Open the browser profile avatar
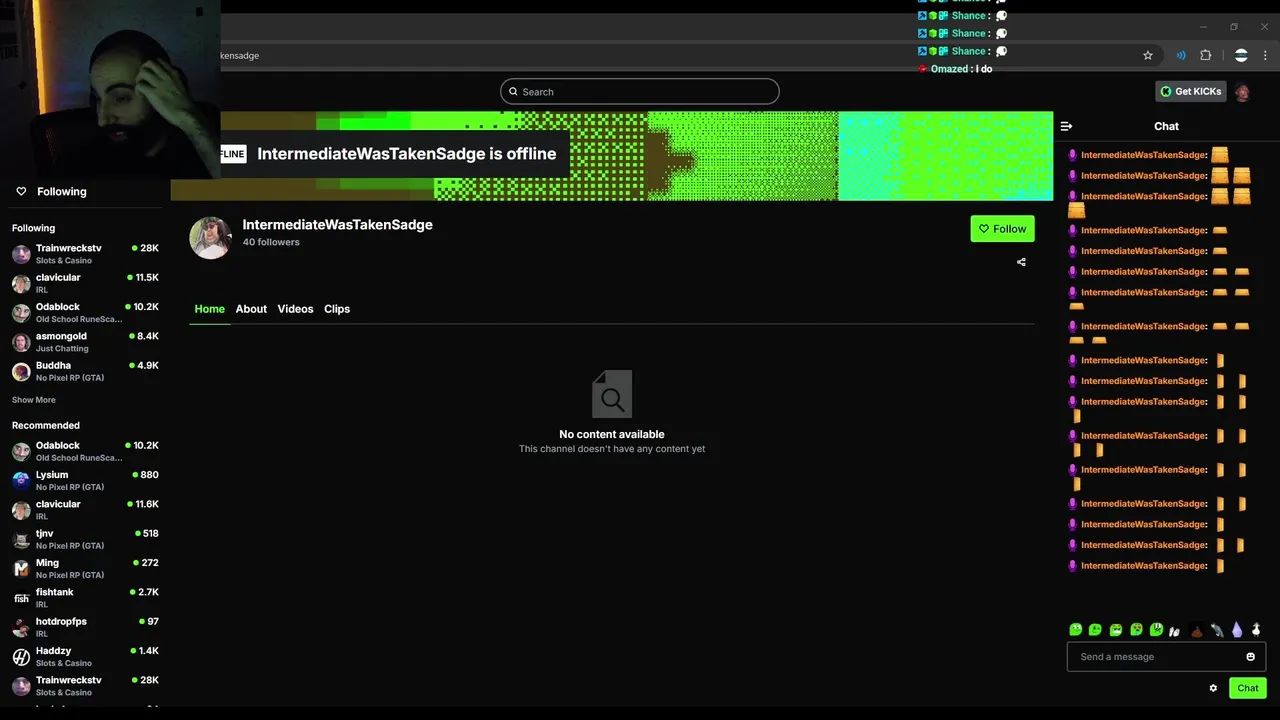The image size is (1280, 720). (x=1241, y=55)
